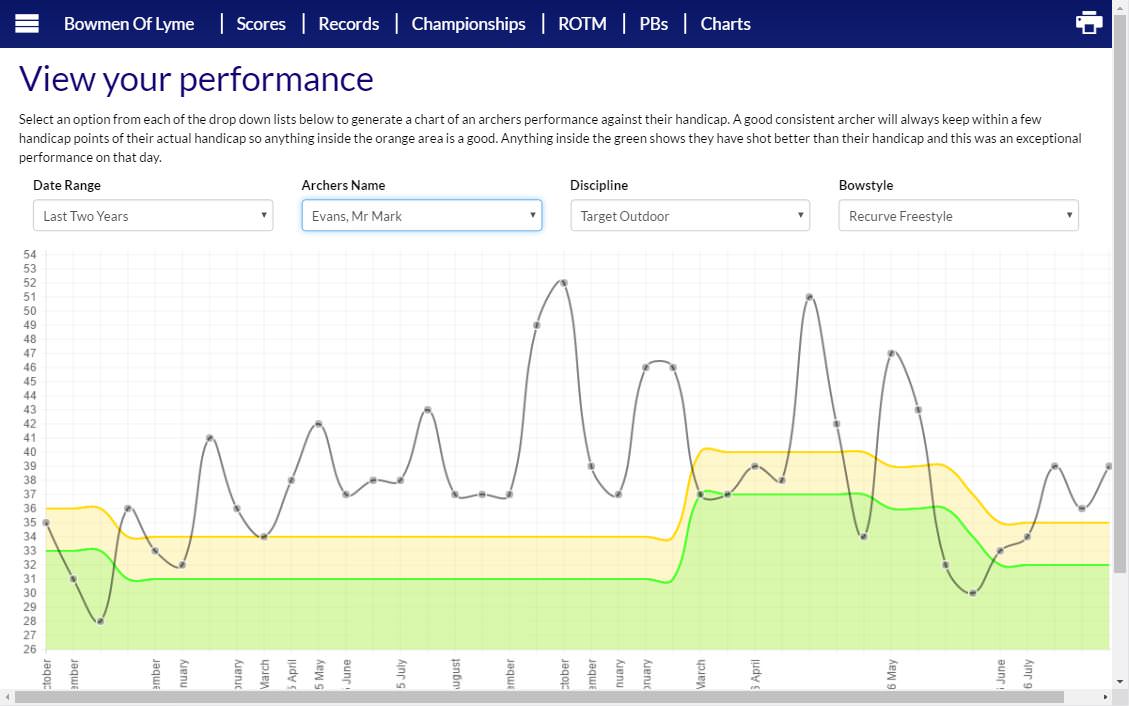The height and width of the screenshot is (706, 1129).
Task: Open the Championships menu item
Action: pyautogui.click(x=468, y=24)
